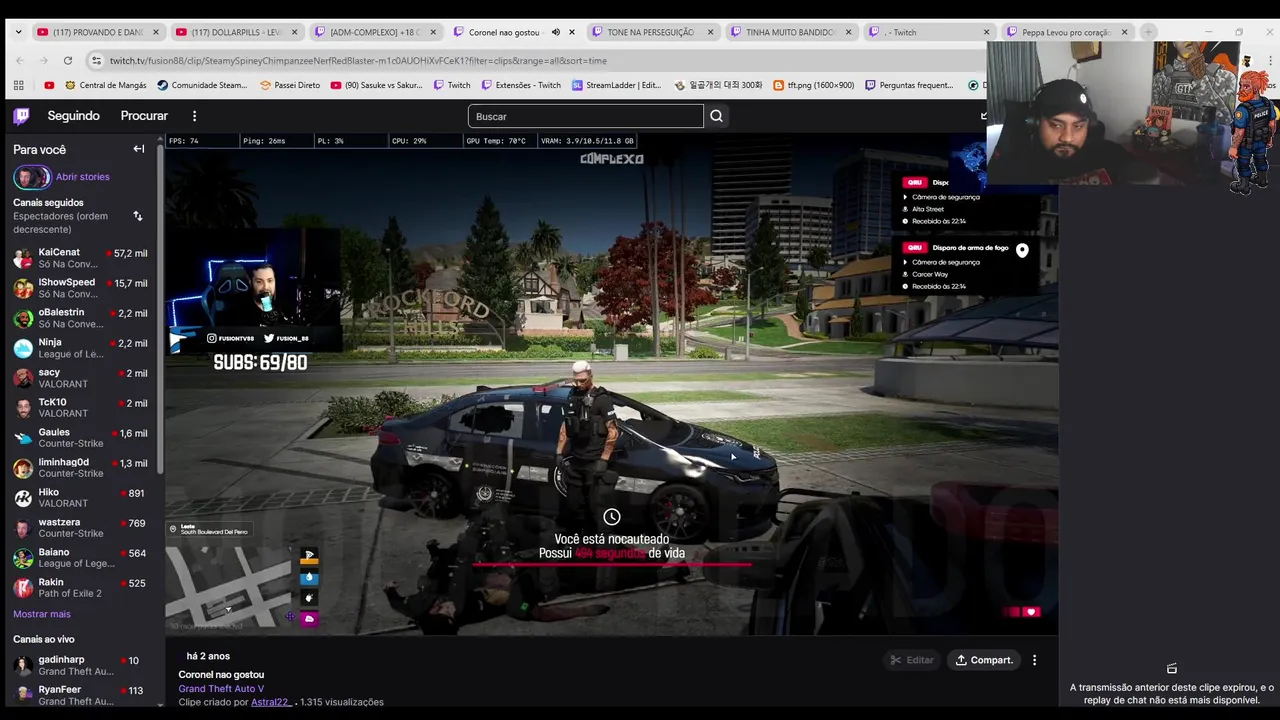Mute the Coronel nao gostou tab audio
The width and height of the screenshot is (1280, 720).
(556, 32)
